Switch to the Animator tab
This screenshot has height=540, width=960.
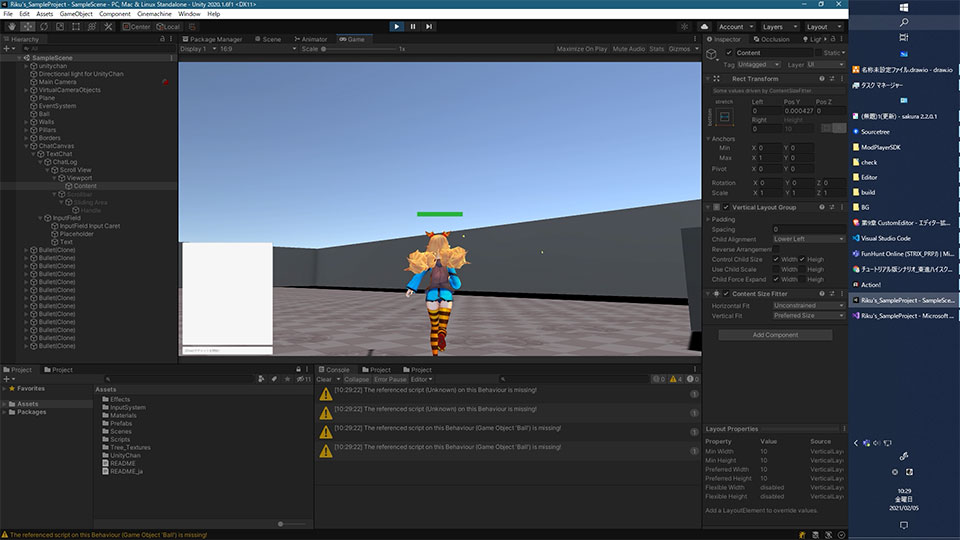311,39
